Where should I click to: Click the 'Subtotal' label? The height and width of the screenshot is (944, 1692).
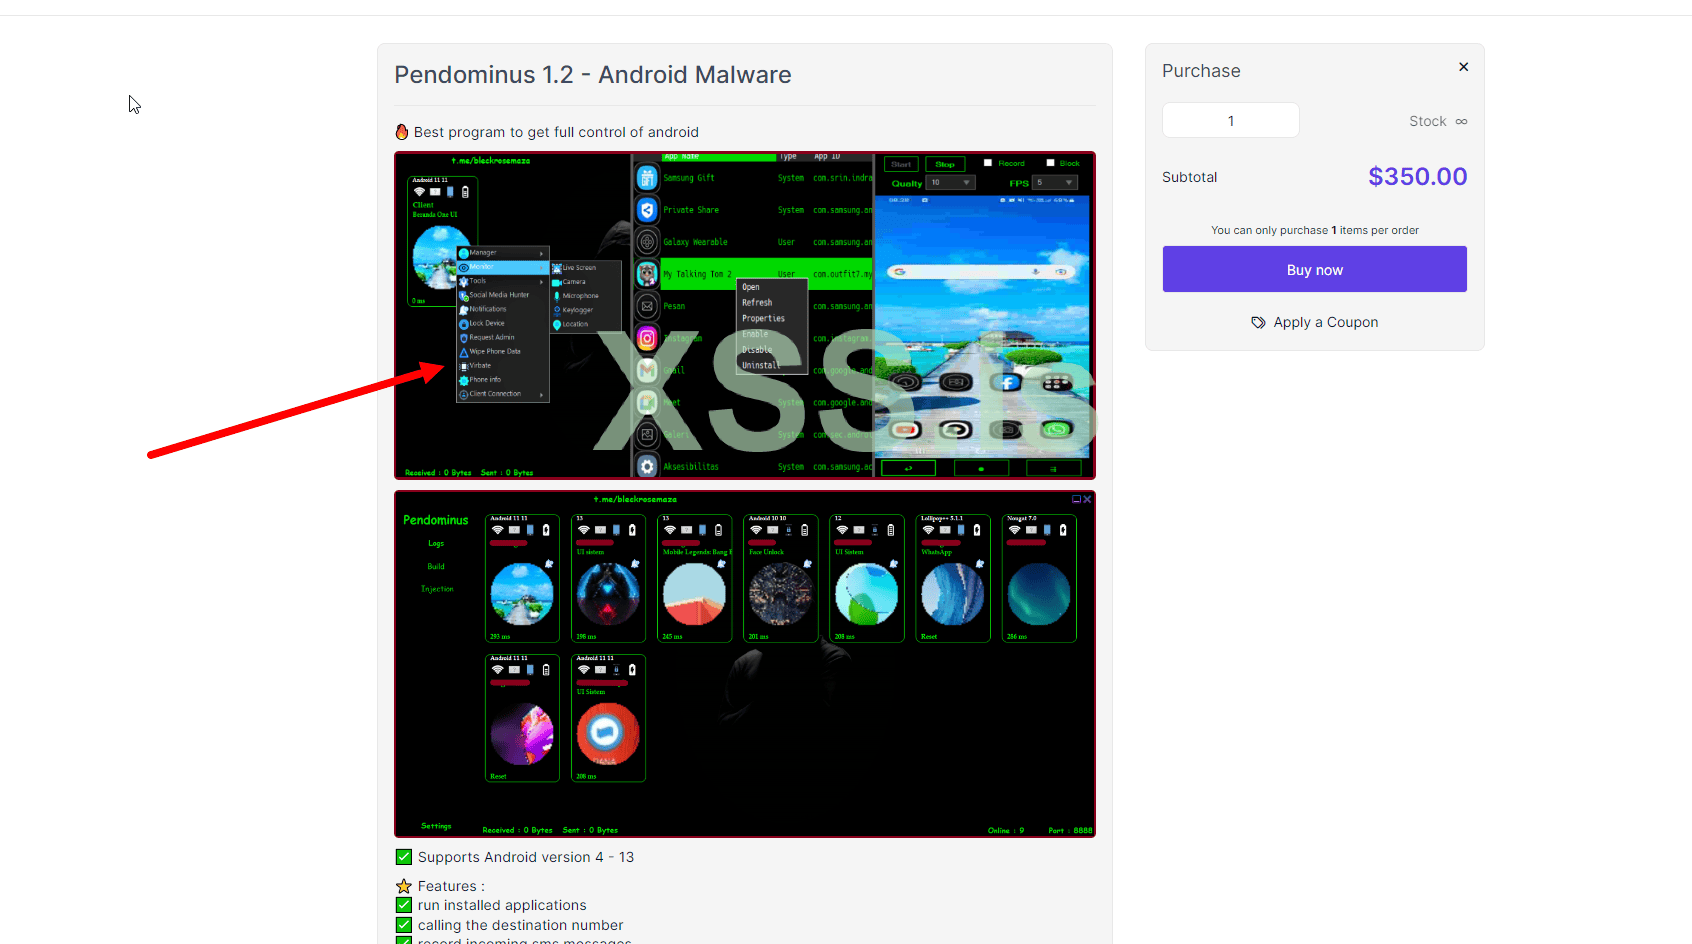[1190, 177]
